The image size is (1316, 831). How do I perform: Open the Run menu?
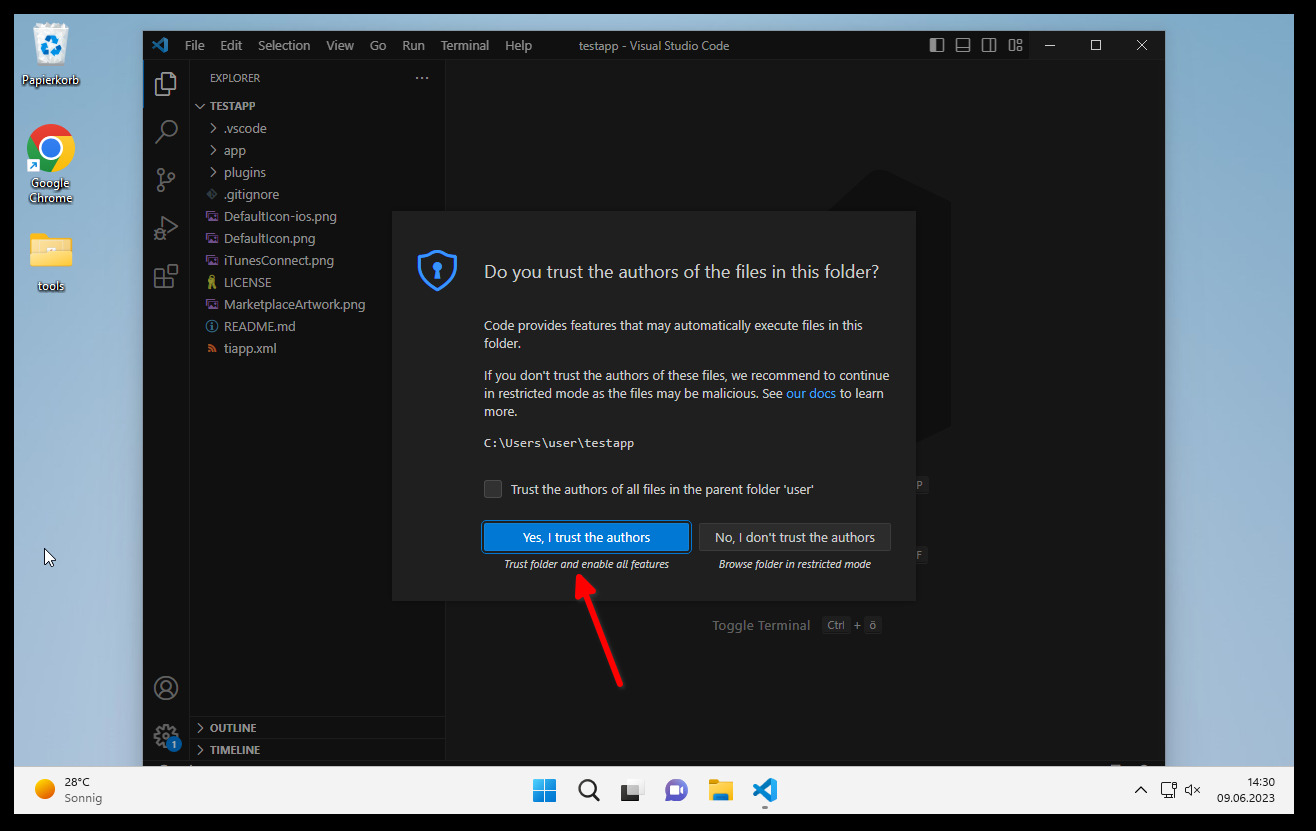[x=413, y=45]
